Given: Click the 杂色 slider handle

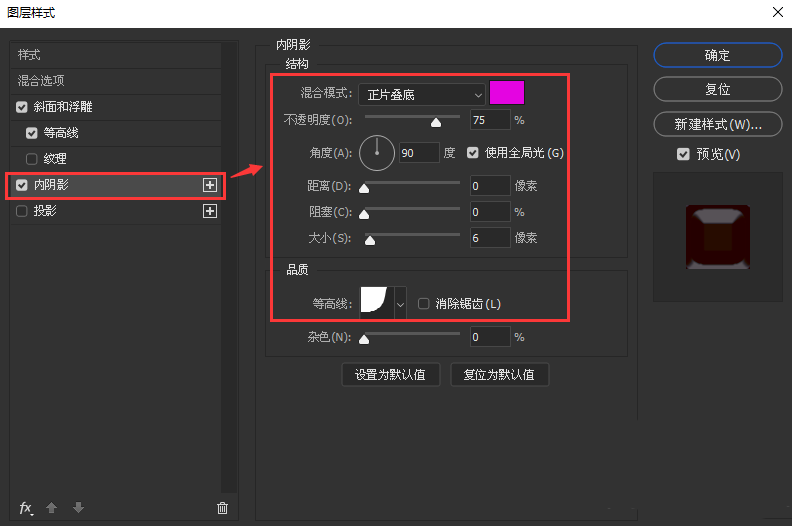Looking at the screenshot, I should (x=364, y=340).
